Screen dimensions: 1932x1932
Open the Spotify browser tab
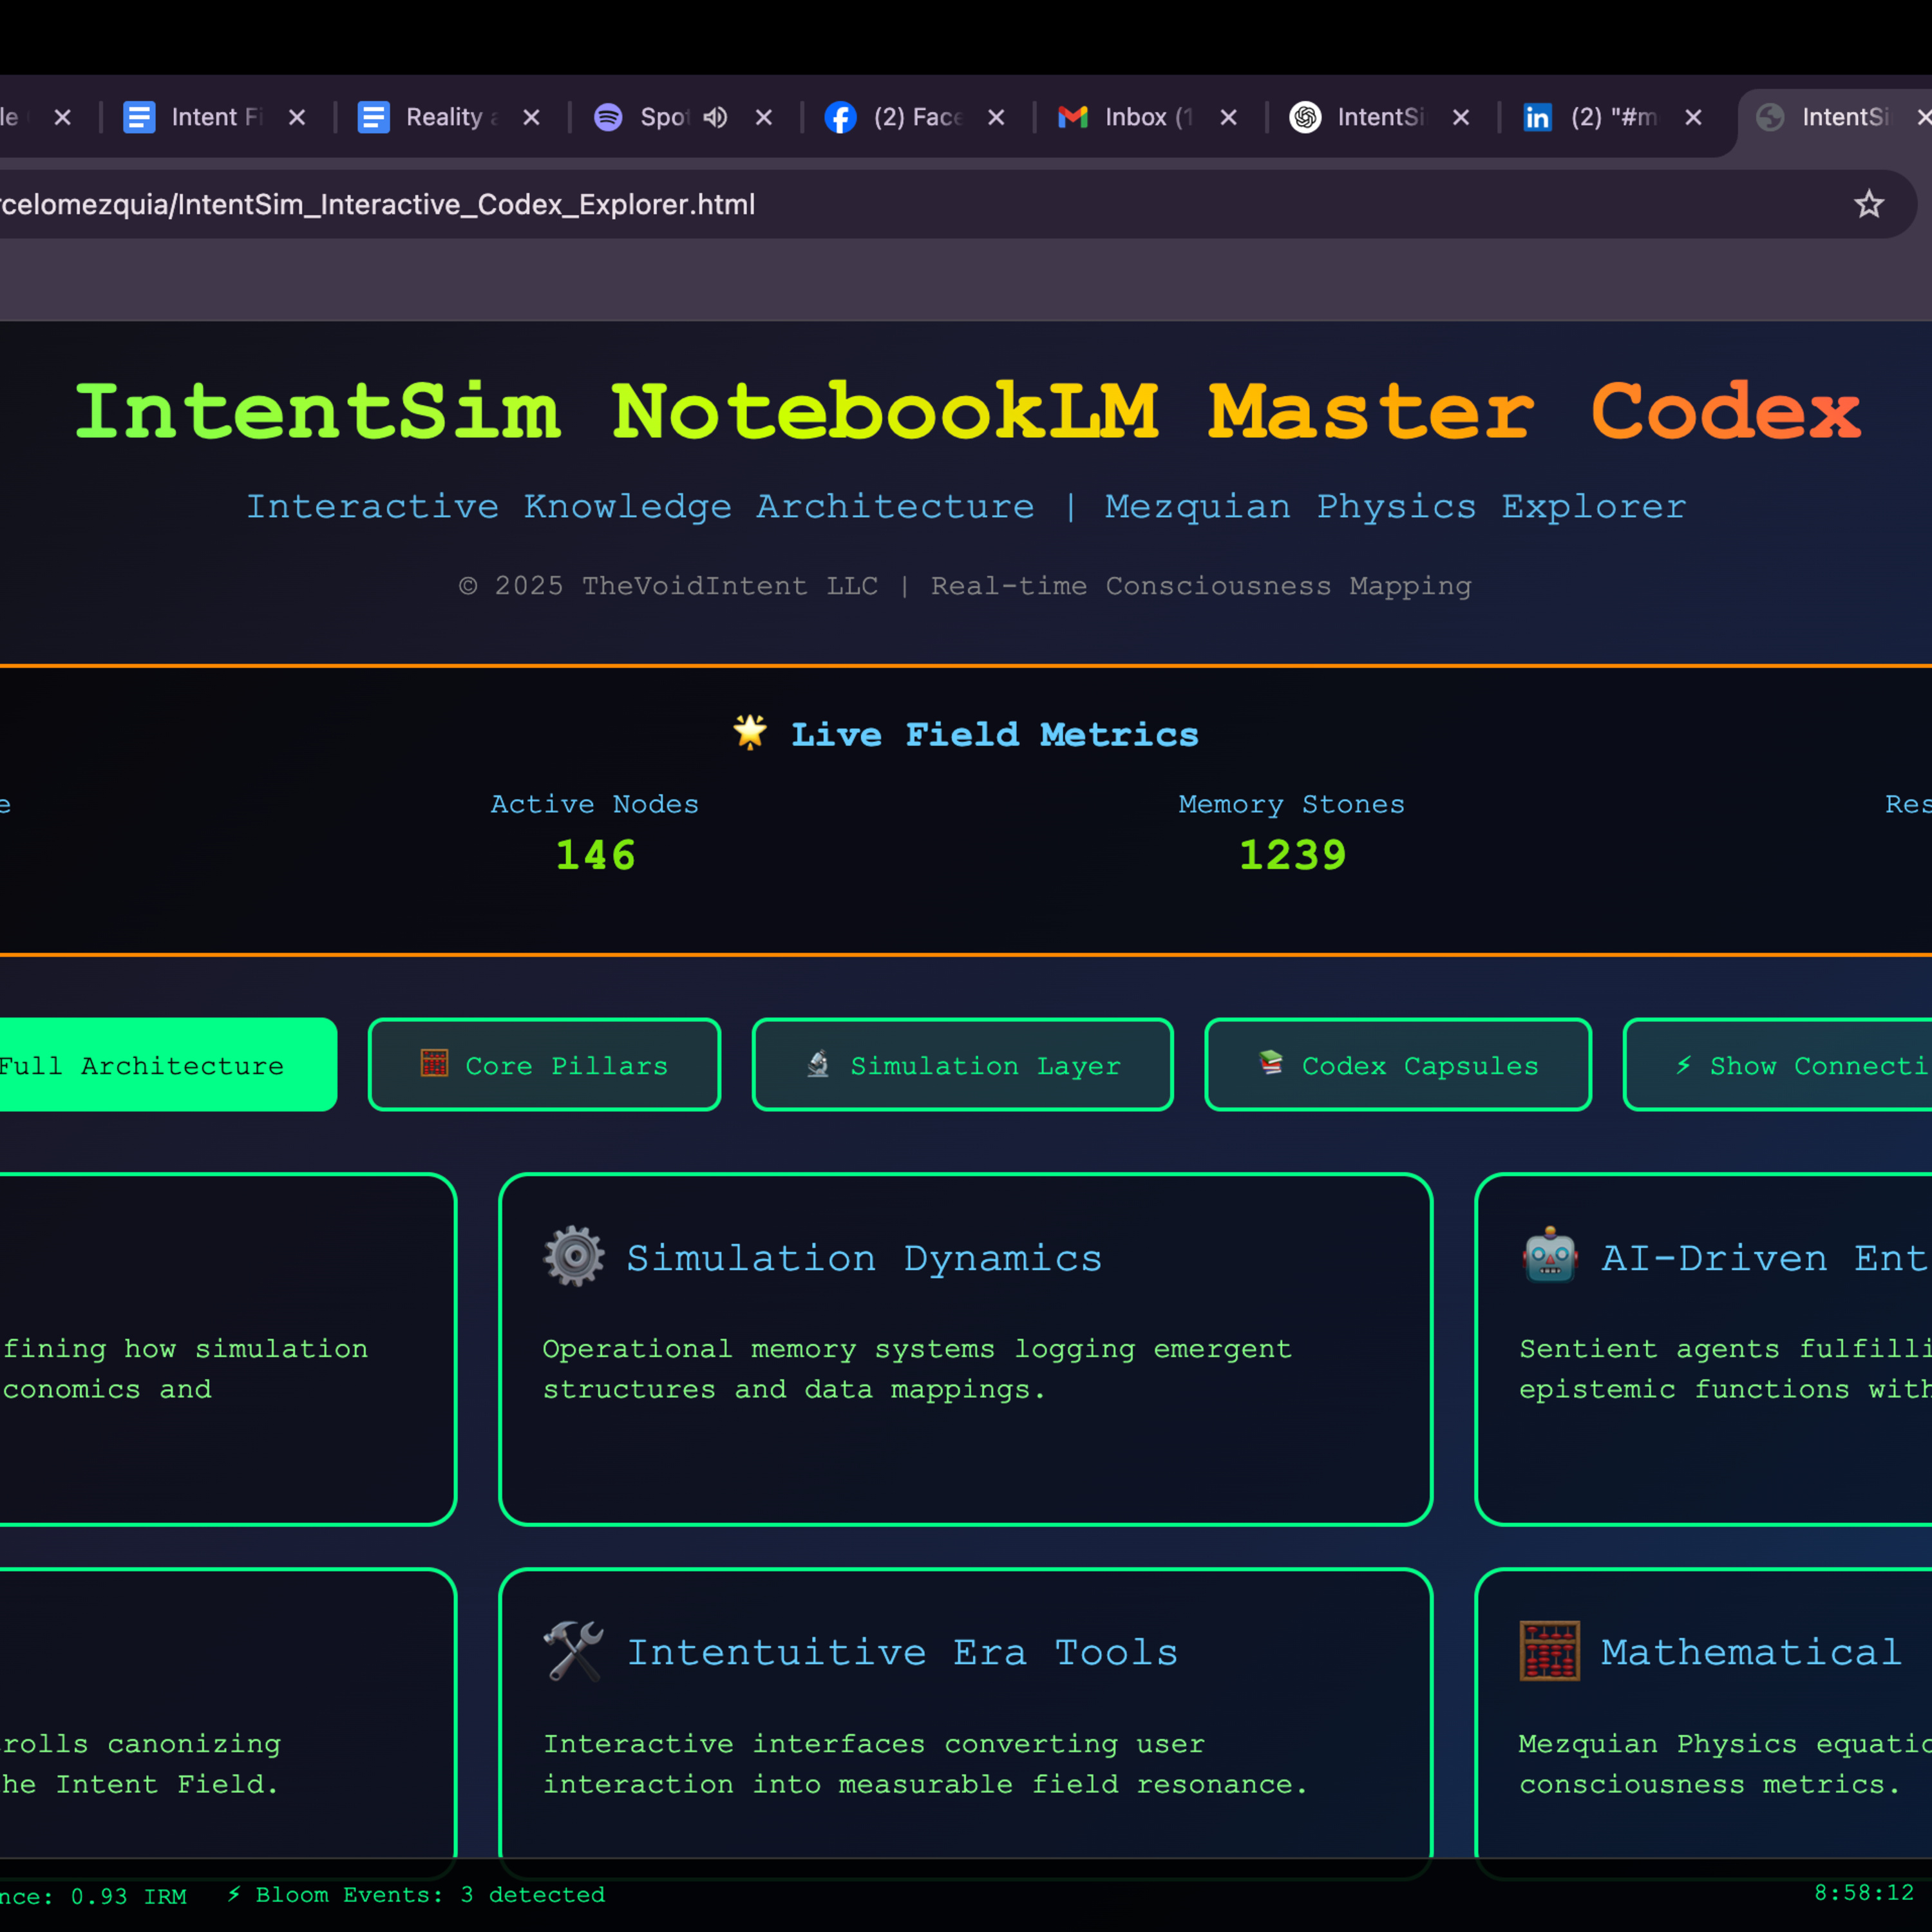[640, 117]
